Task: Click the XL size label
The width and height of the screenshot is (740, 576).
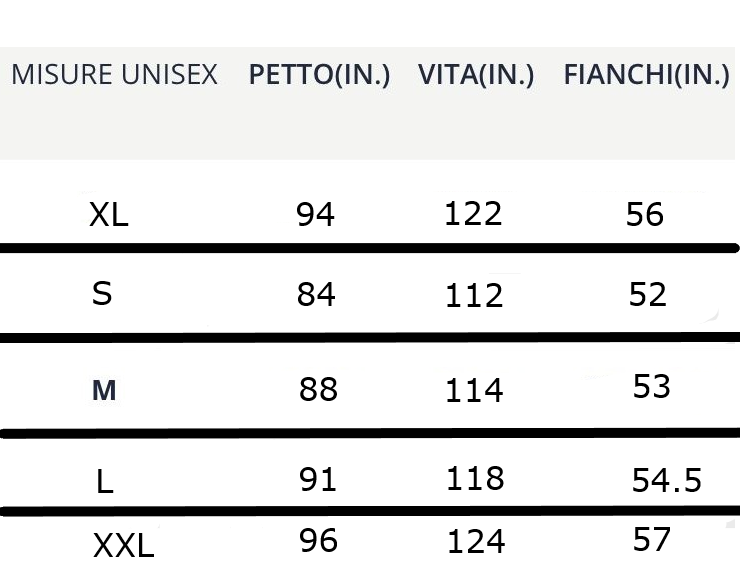Action: (109, 215)
